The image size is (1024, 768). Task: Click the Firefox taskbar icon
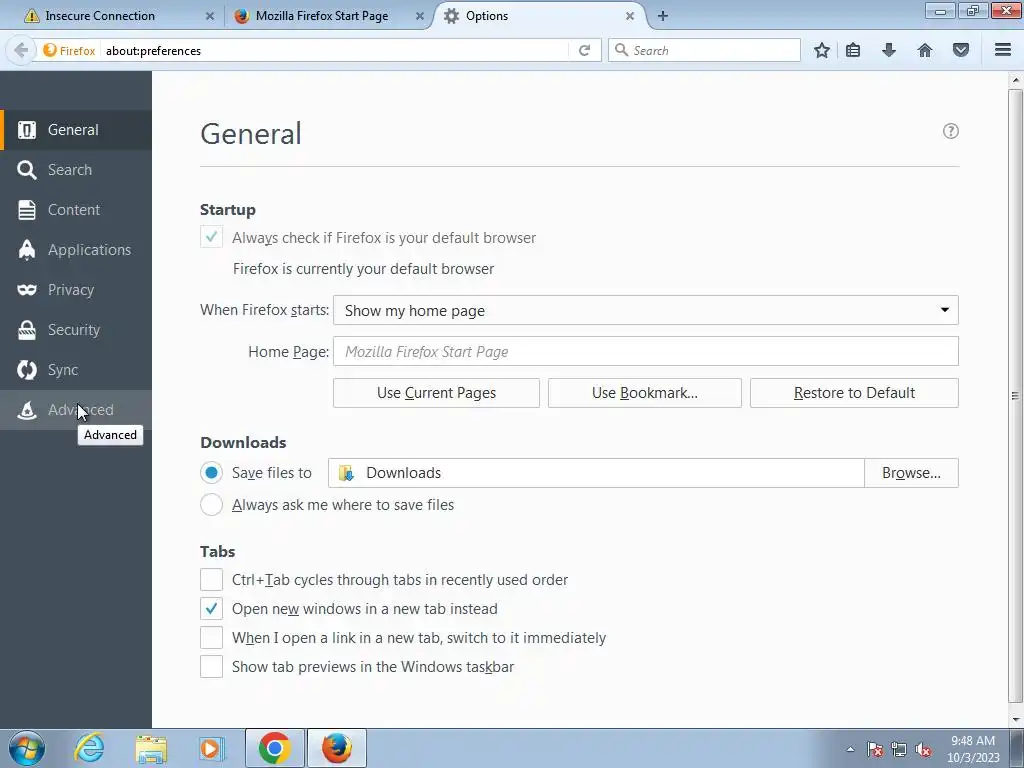coord(336,748)
